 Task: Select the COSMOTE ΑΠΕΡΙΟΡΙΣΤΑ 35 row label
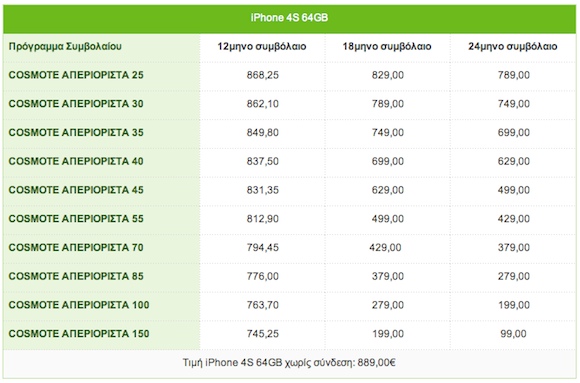pyautogui.click(x=76, y=132)
